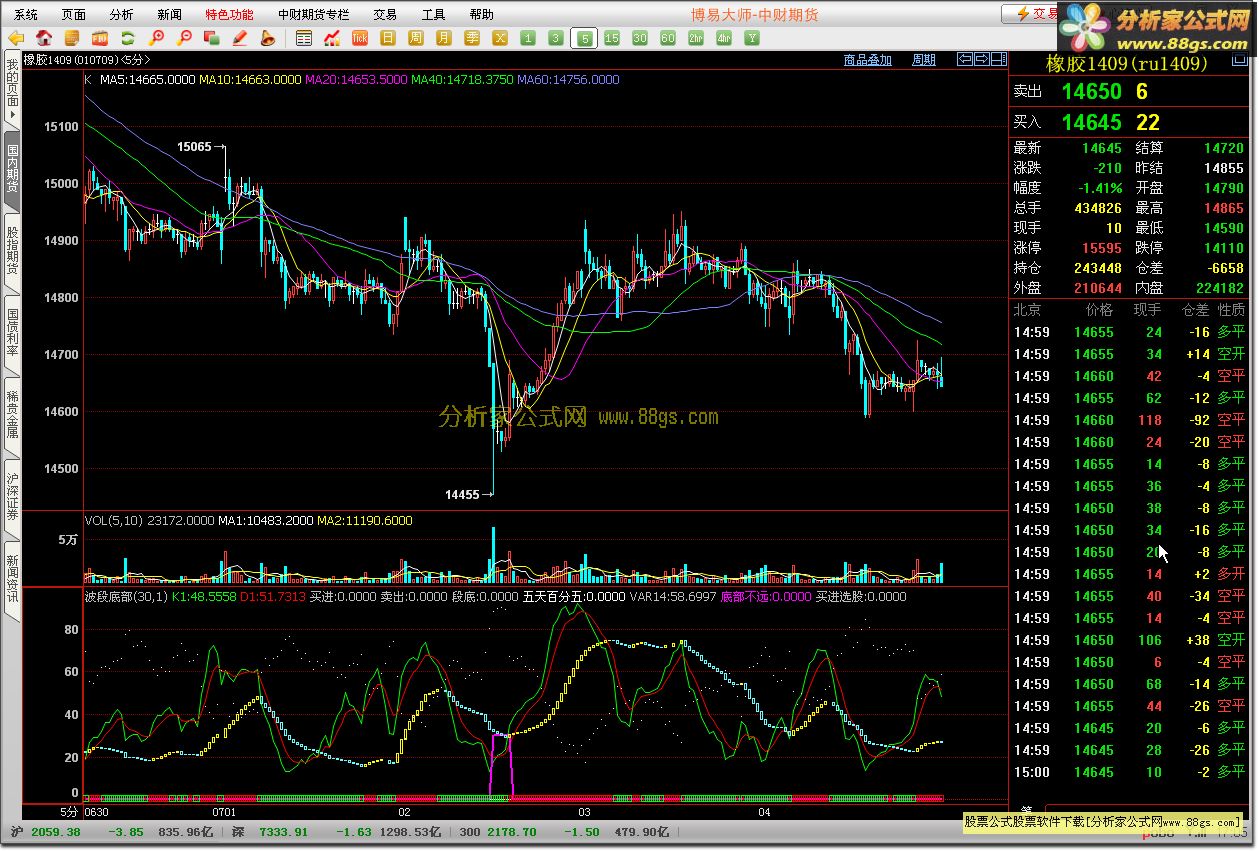Viewport: 1259px width, 851px height.
Task: Switch to monthly (月) period
Action: click(444, 38)
